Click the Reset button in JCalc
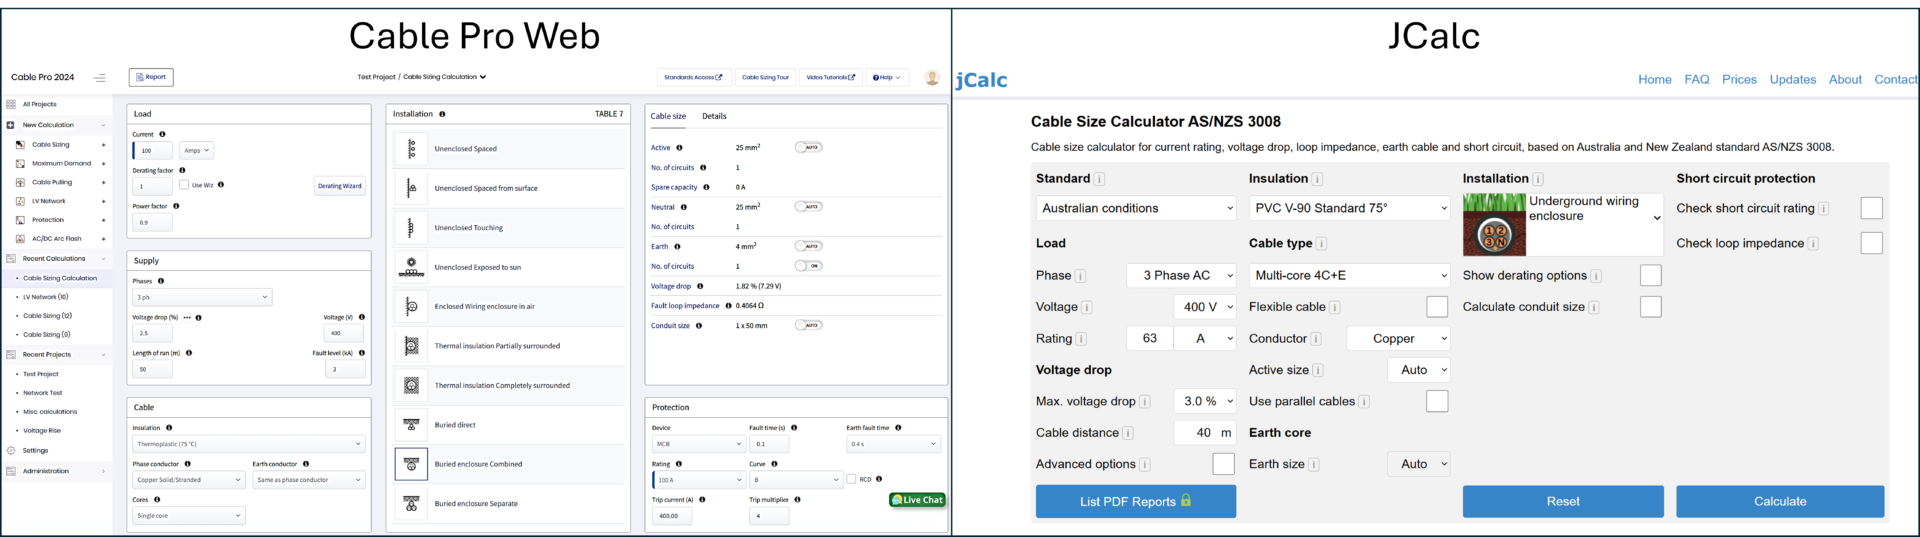This screenshot has width=1920, height=537. 1563,501
